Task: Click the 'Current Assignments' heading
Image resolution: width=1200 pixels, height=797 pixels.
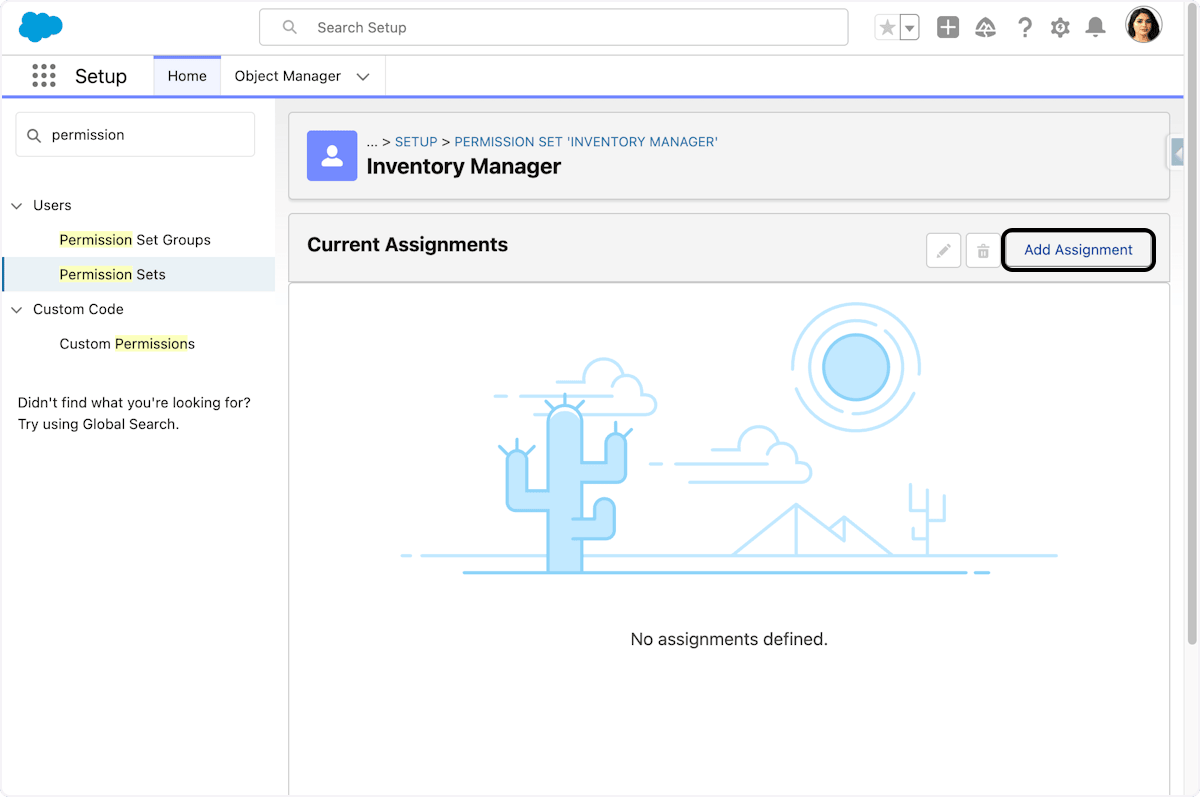Action: pyautogui.click(x=407, y=245)
